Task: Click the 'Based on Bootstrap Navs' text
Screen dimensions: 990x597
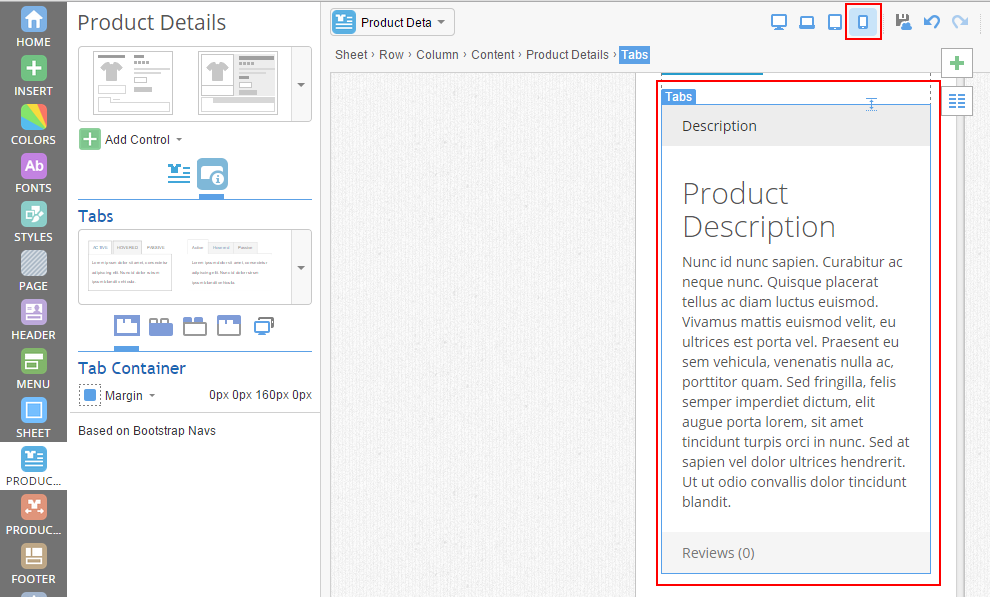Action: pos(147,430)
